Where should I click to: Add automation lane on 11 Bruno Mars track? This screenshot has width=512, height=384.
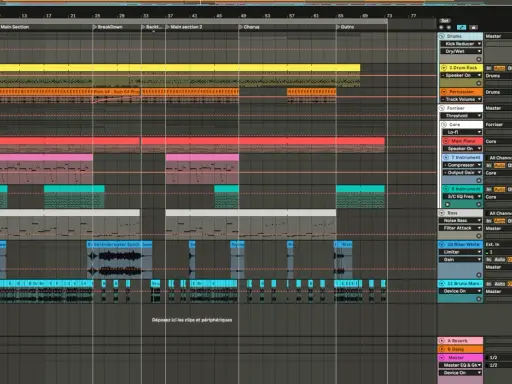click(479, 299)
